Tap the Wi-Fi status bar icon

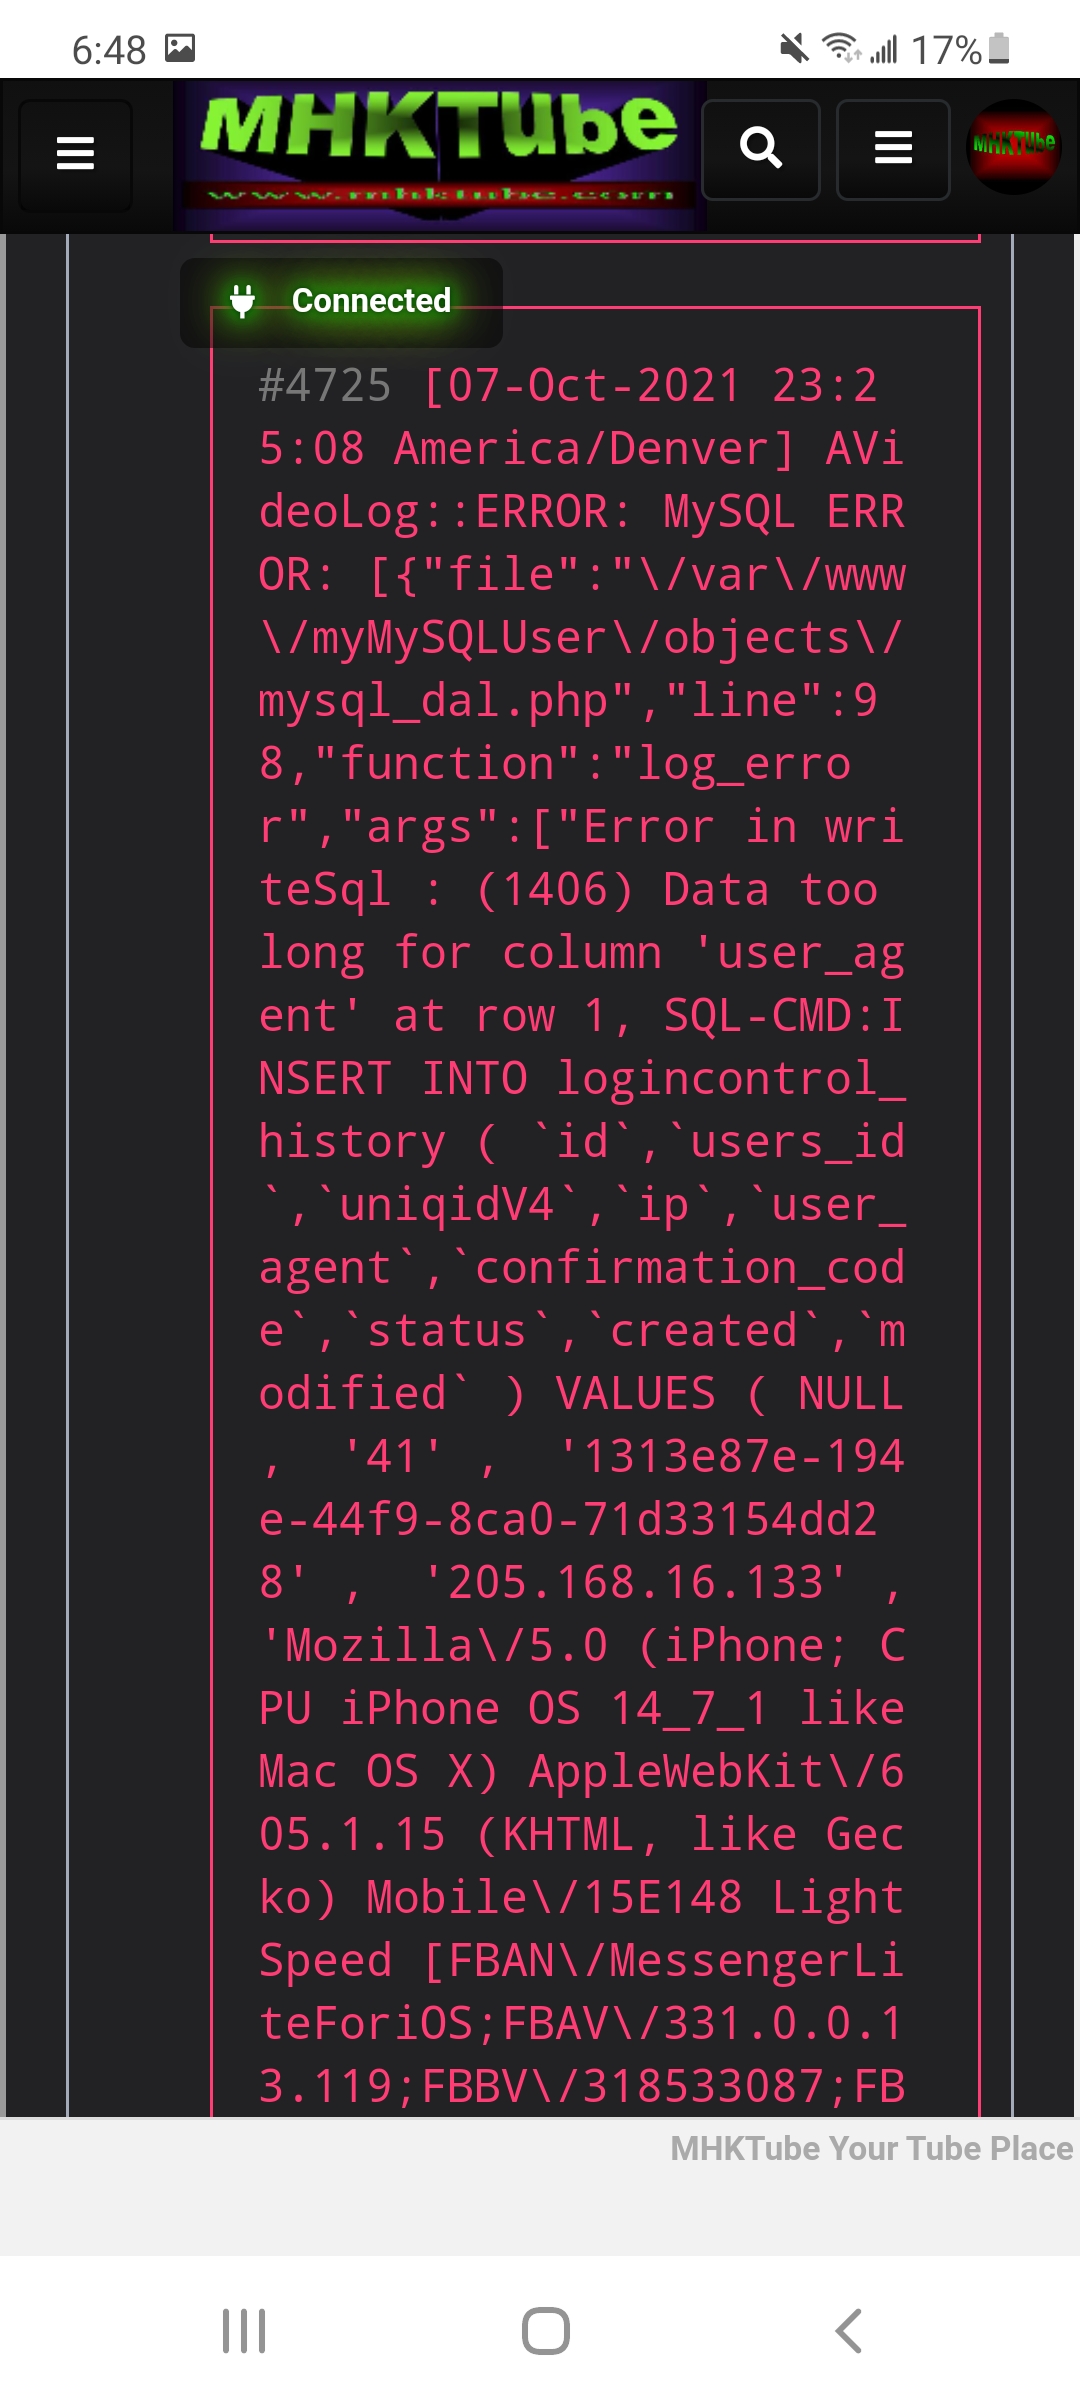pos(839,47)
